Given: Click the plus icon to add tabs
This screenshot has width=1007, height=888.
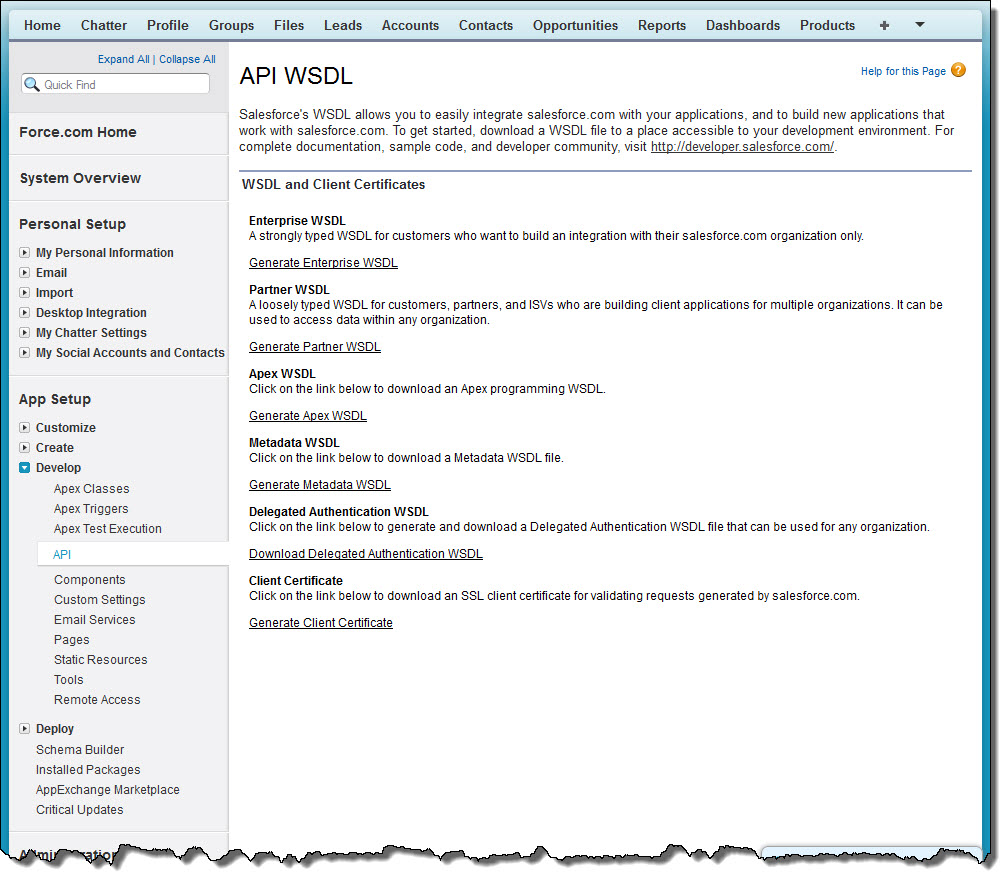Looking at the screenshot, I should (884, 25).
